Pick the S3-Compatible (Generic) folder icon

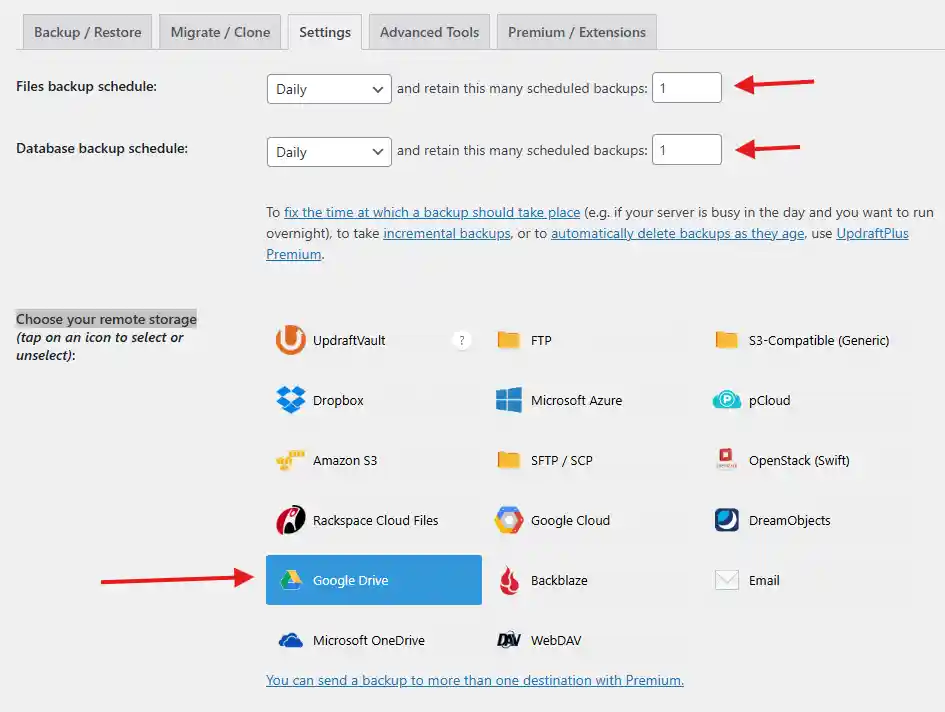(726, 340)
